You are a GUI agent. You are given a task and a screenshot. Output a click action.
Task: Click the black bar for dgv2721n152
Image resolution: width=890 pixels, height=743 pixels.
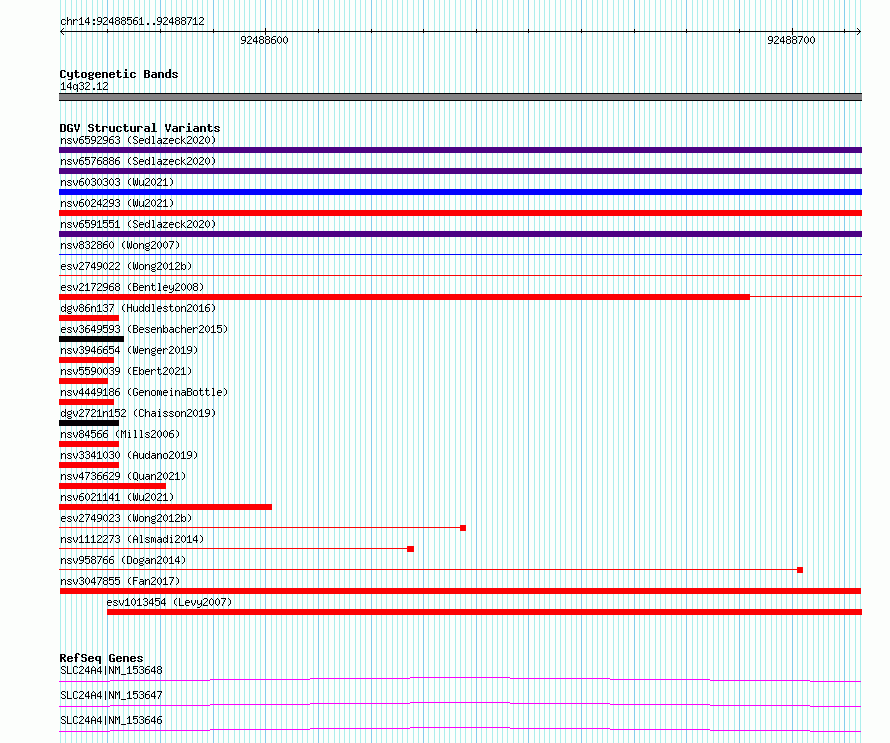click(x=89, y=423)
